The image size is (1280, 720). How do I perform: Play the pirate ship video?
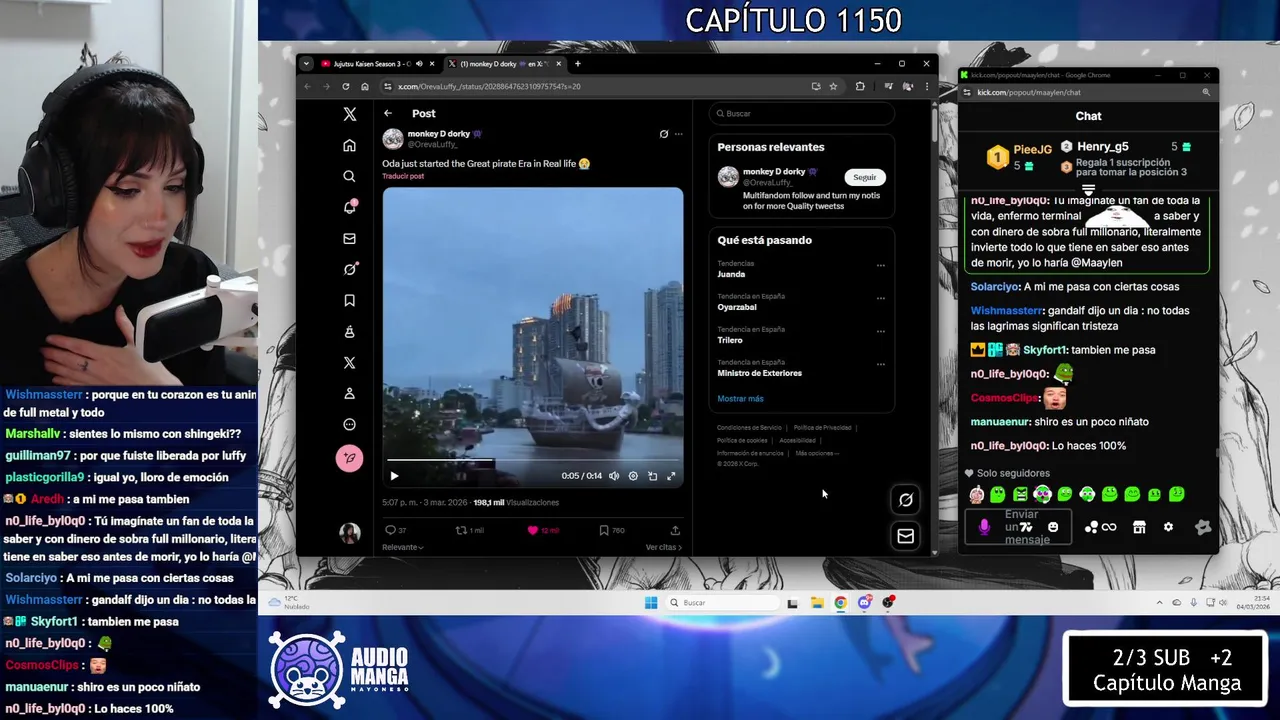pyautogui.click(x=394, y=476)
